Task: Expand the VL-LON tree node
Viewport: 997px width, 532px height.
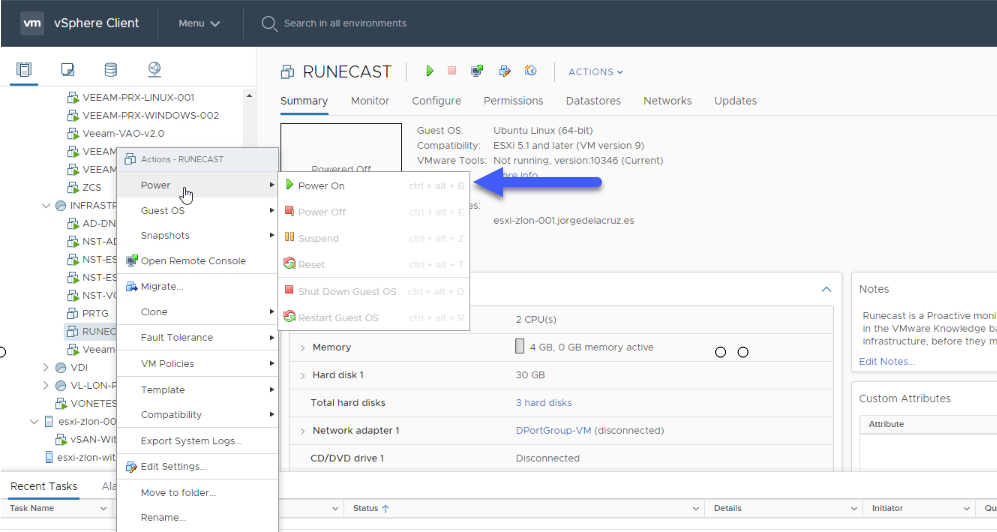Action: [46, 385]
